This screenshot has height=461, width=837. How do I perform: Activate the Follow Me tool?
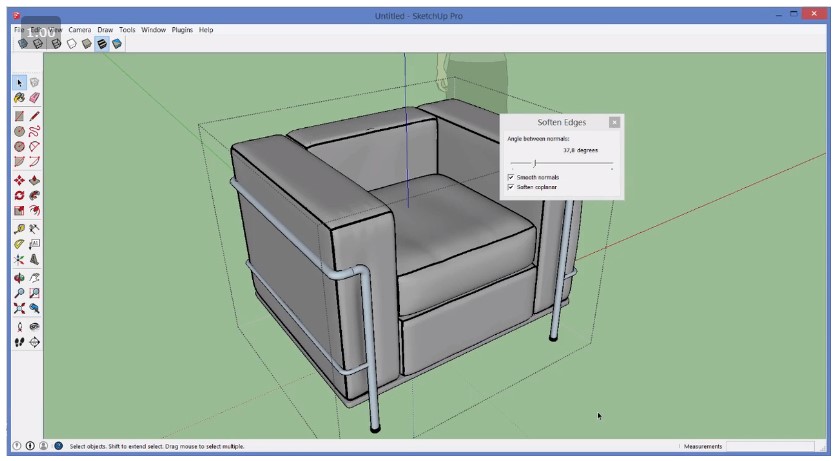click(35, 195)
